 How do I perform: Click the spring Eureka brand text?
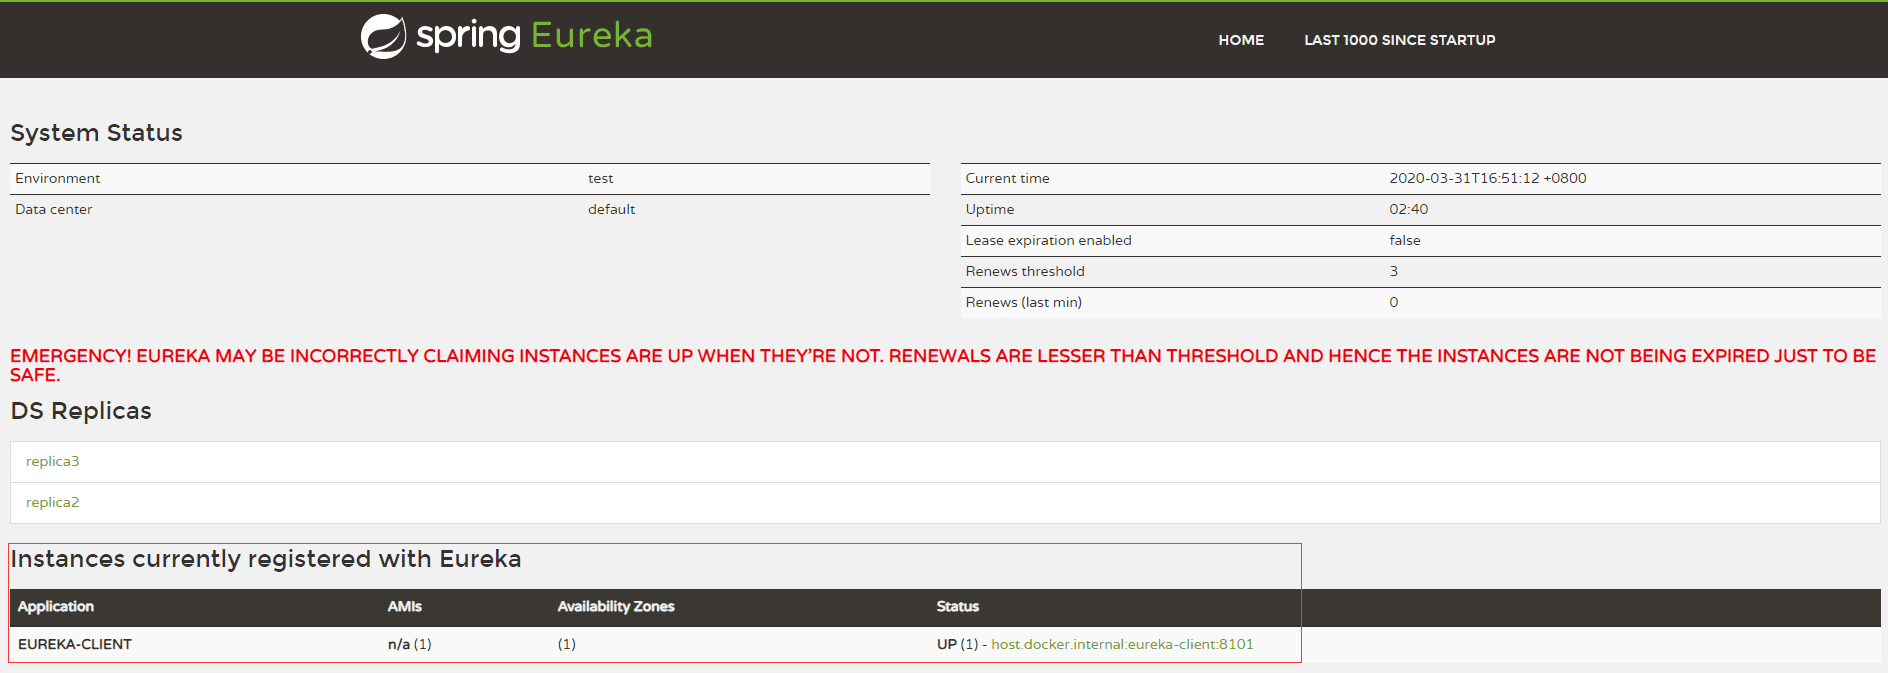(x=534, y=36)
